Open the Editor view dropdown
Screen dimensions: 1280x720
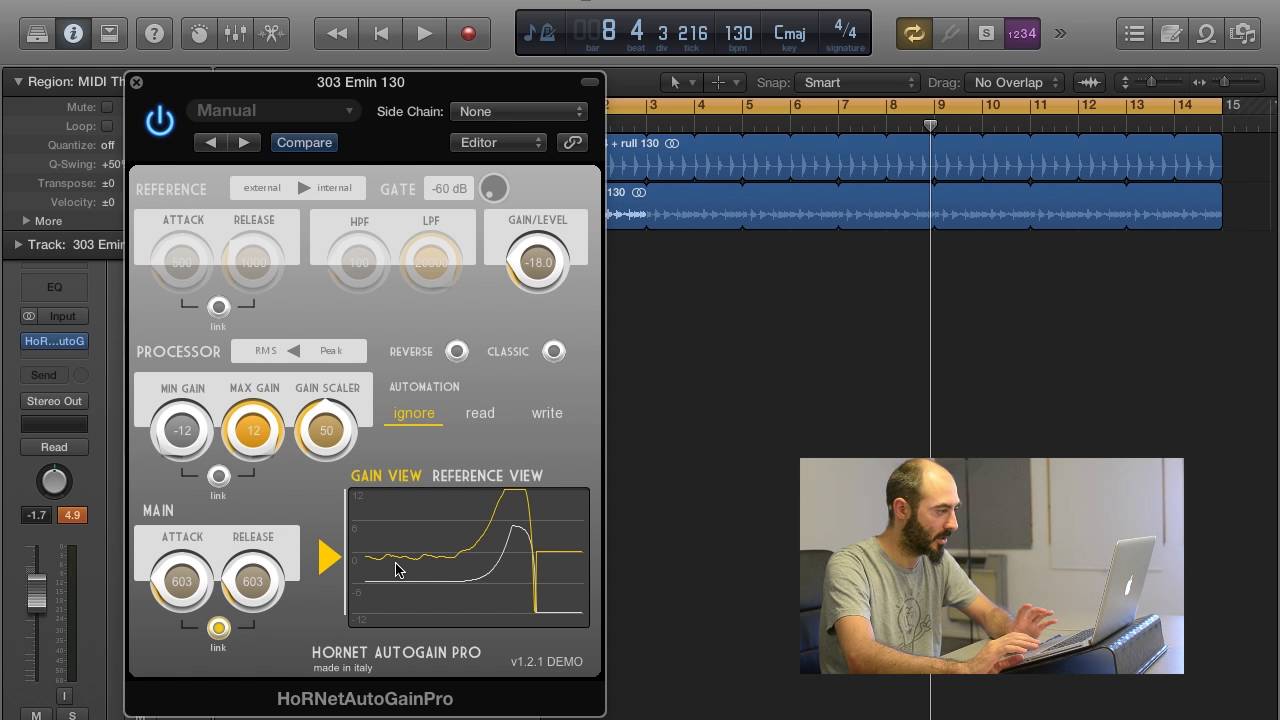coord(498,143)
